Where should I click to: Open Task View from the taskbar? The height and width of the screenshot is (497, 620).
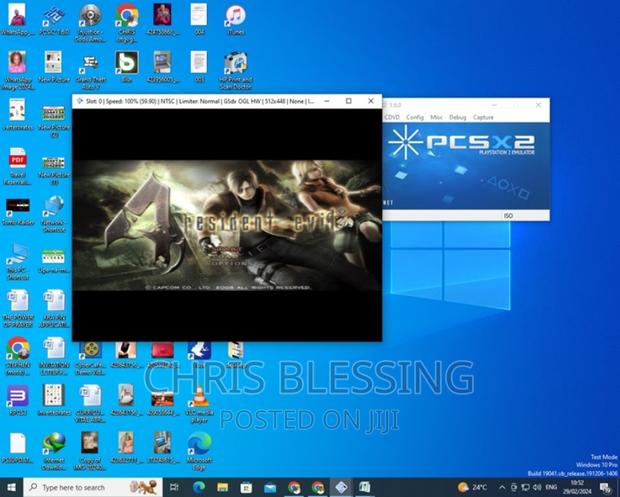coord(175,487)
